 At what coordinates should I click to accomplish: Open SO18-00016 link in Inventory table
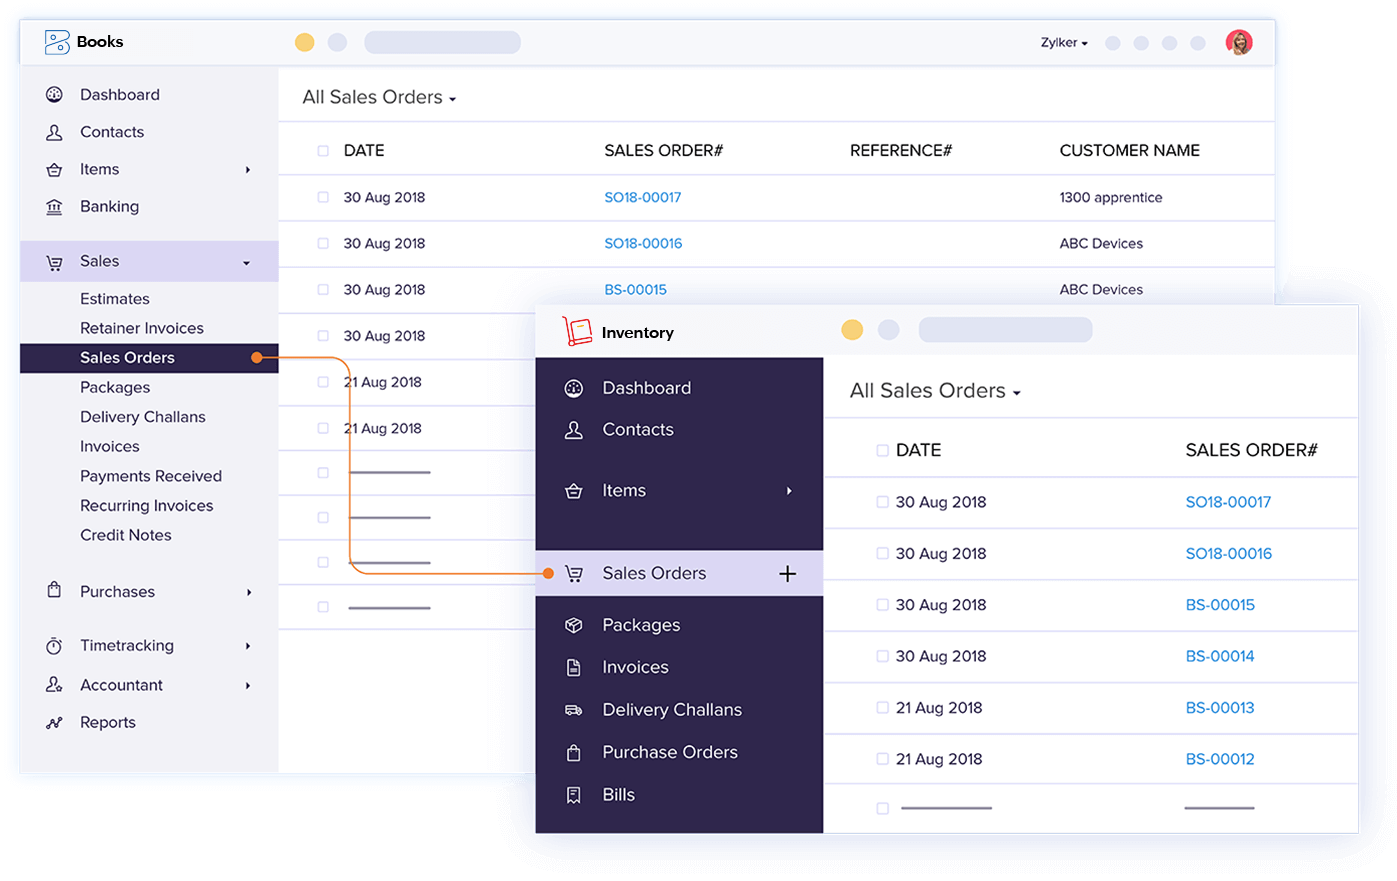[1229, 554]
